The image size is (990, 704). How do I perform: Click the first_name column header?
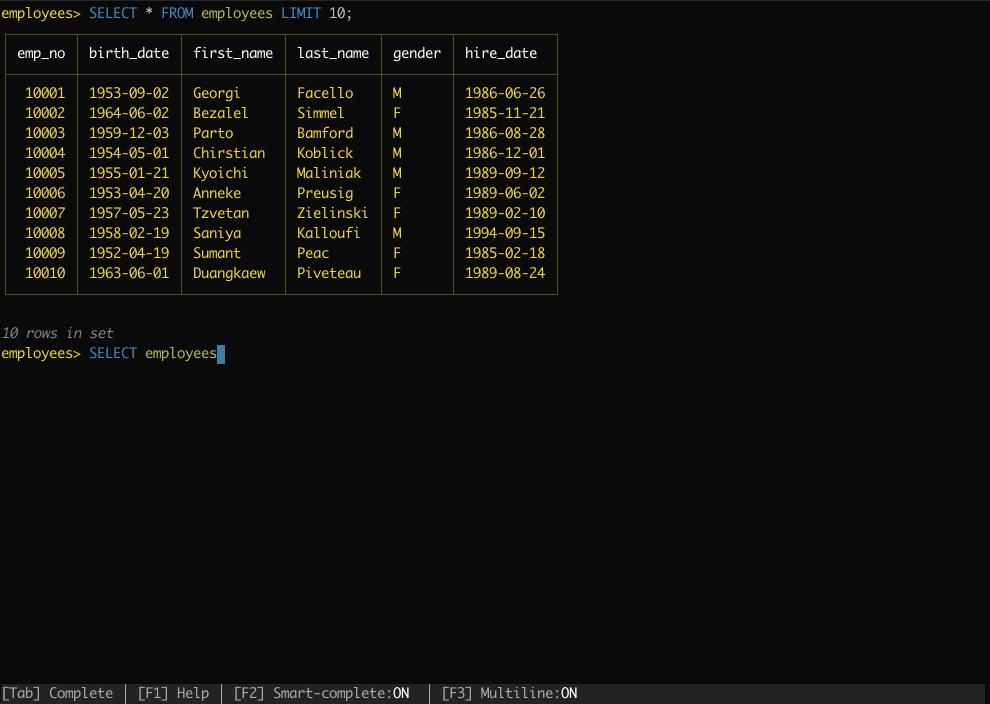233,54
